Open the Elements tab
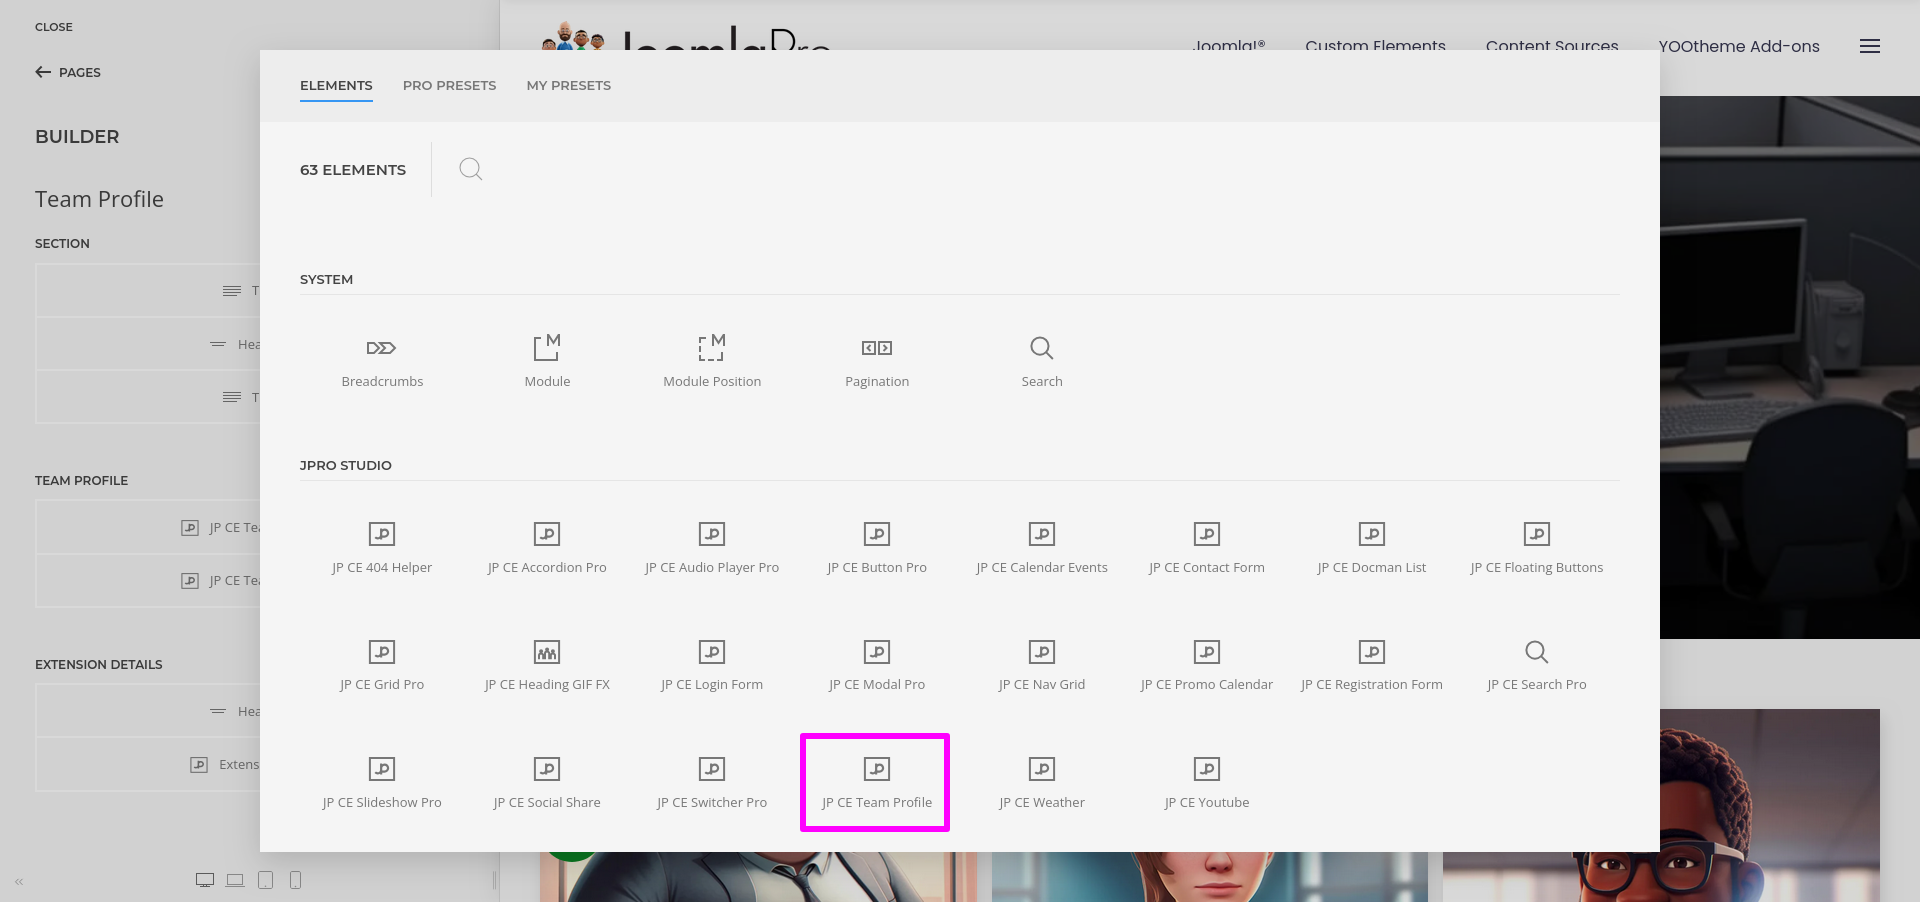Image resolution: width=1920 pixels, height=902 pixels. tap(336, 86)
